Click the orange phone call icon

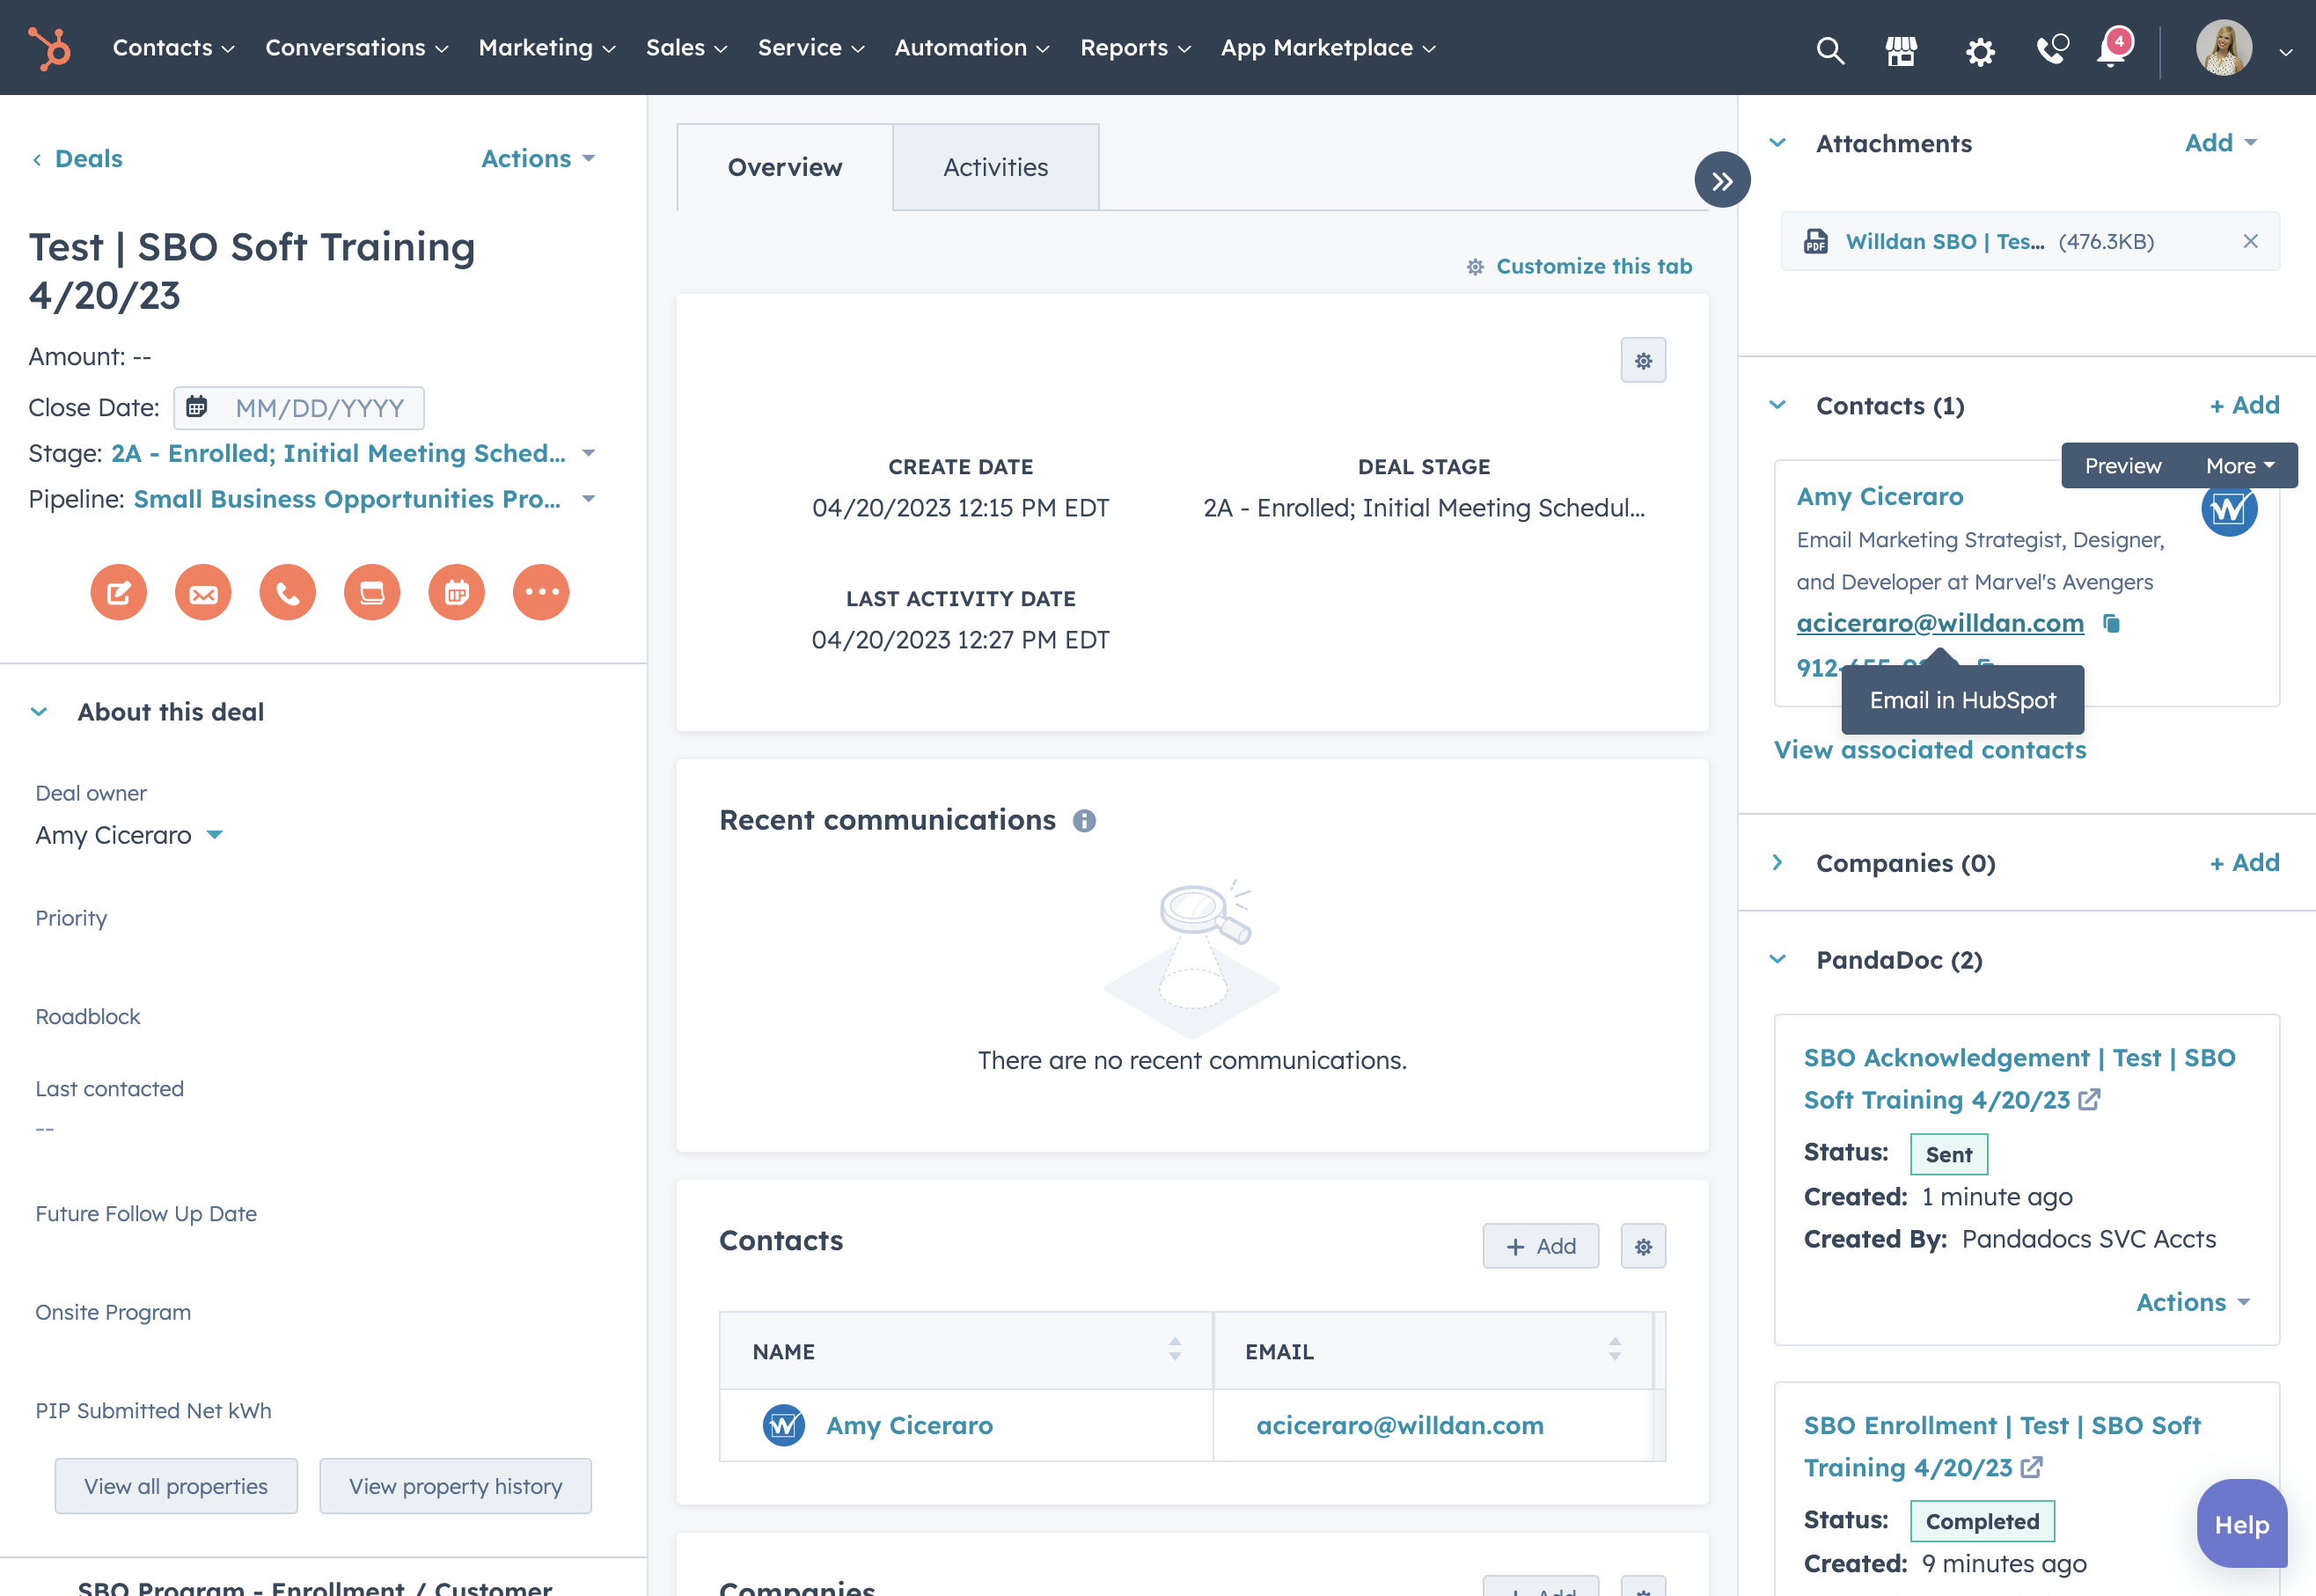[x=288, y=592]
